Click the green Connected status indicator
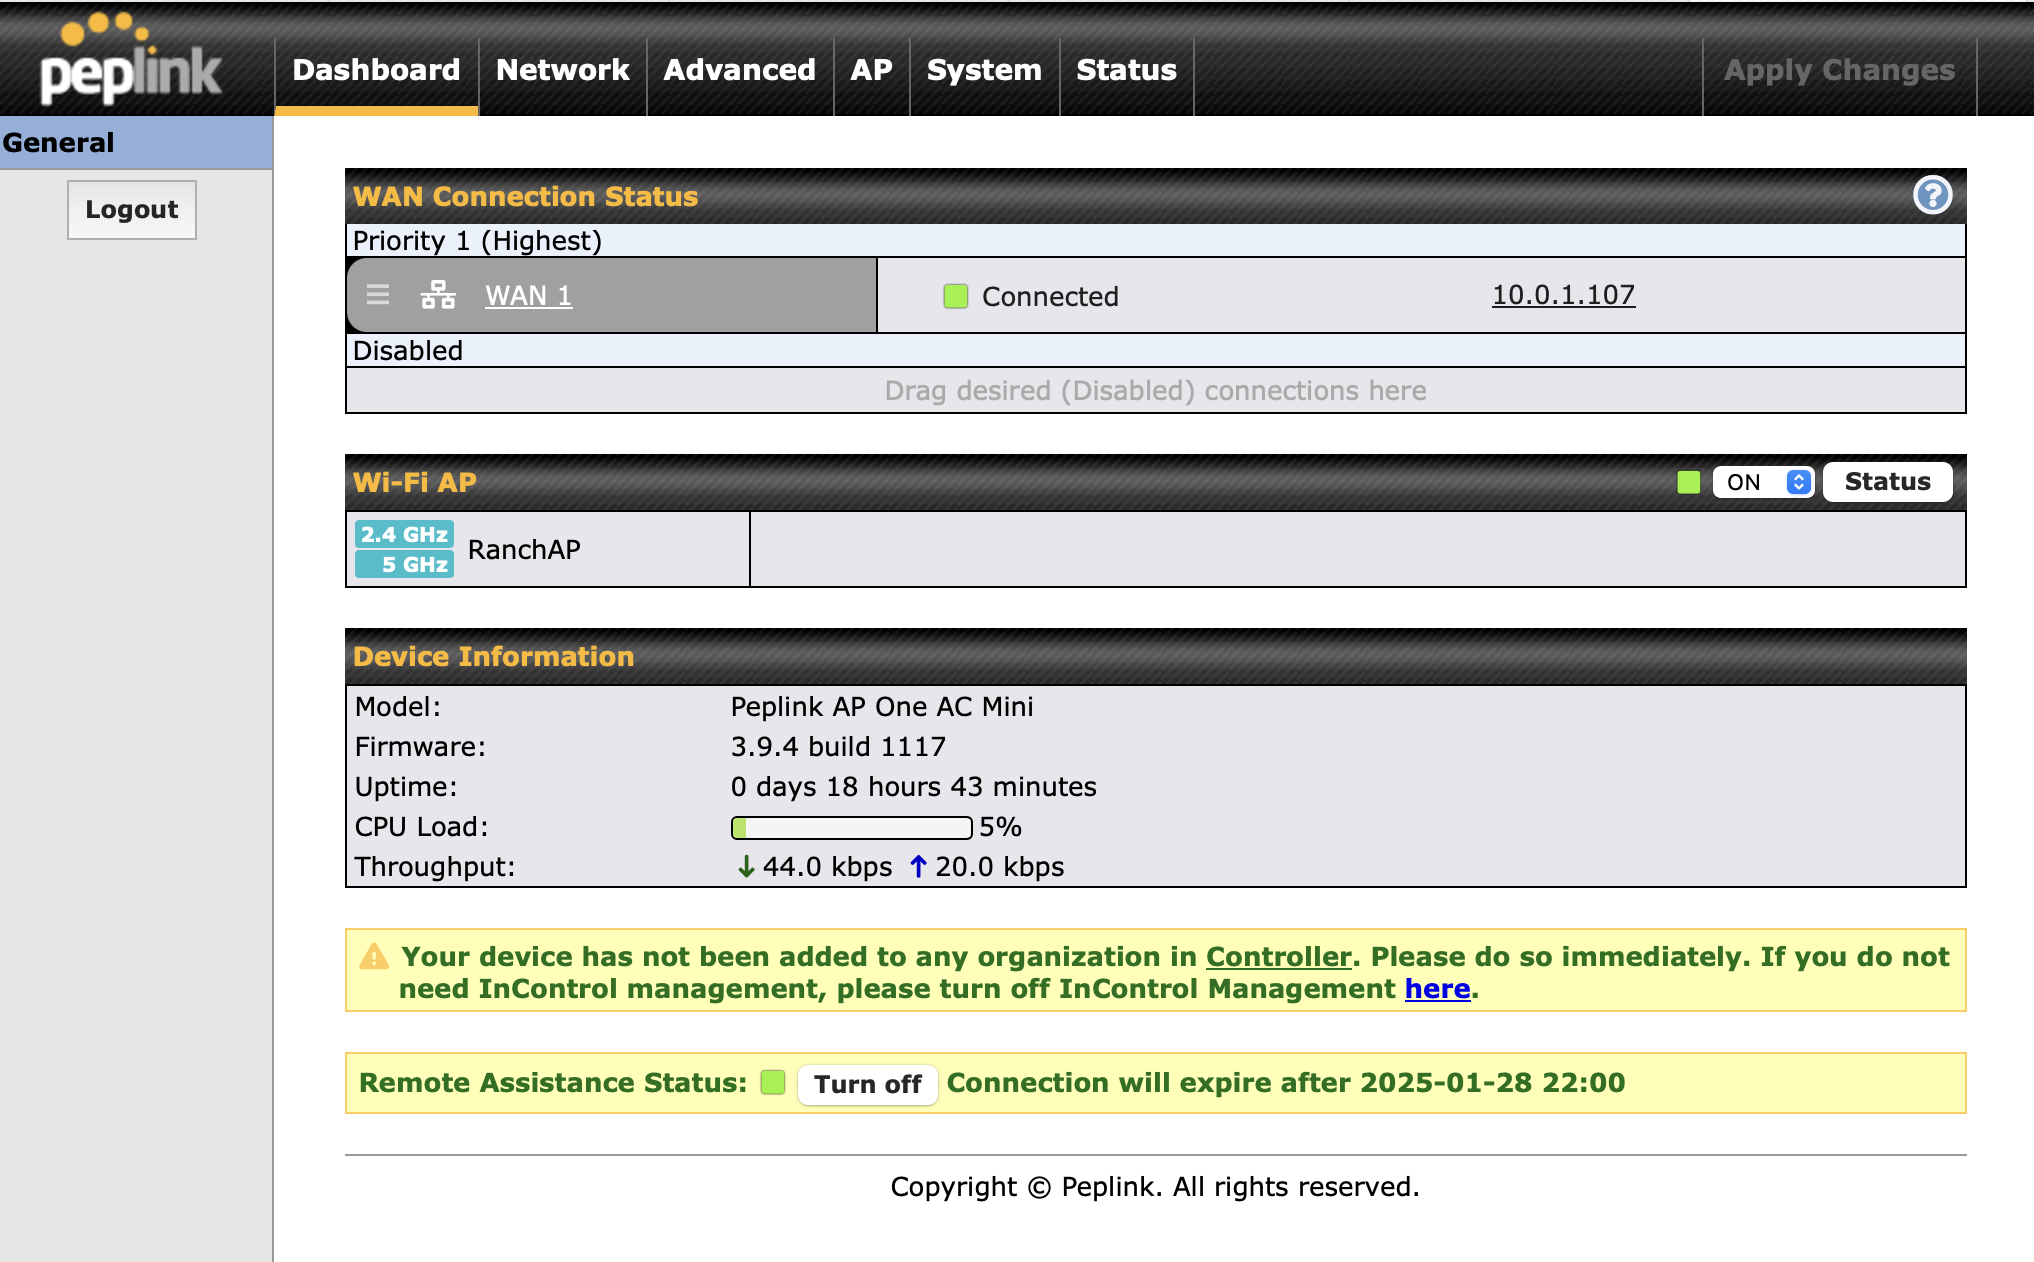The width and height of the screenshot is (2034, 1262). coord(956,296)
